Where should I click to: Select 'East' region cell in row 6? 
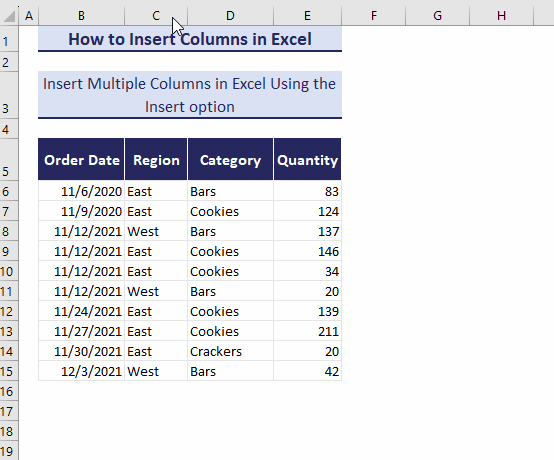click(x=156, y=191)
